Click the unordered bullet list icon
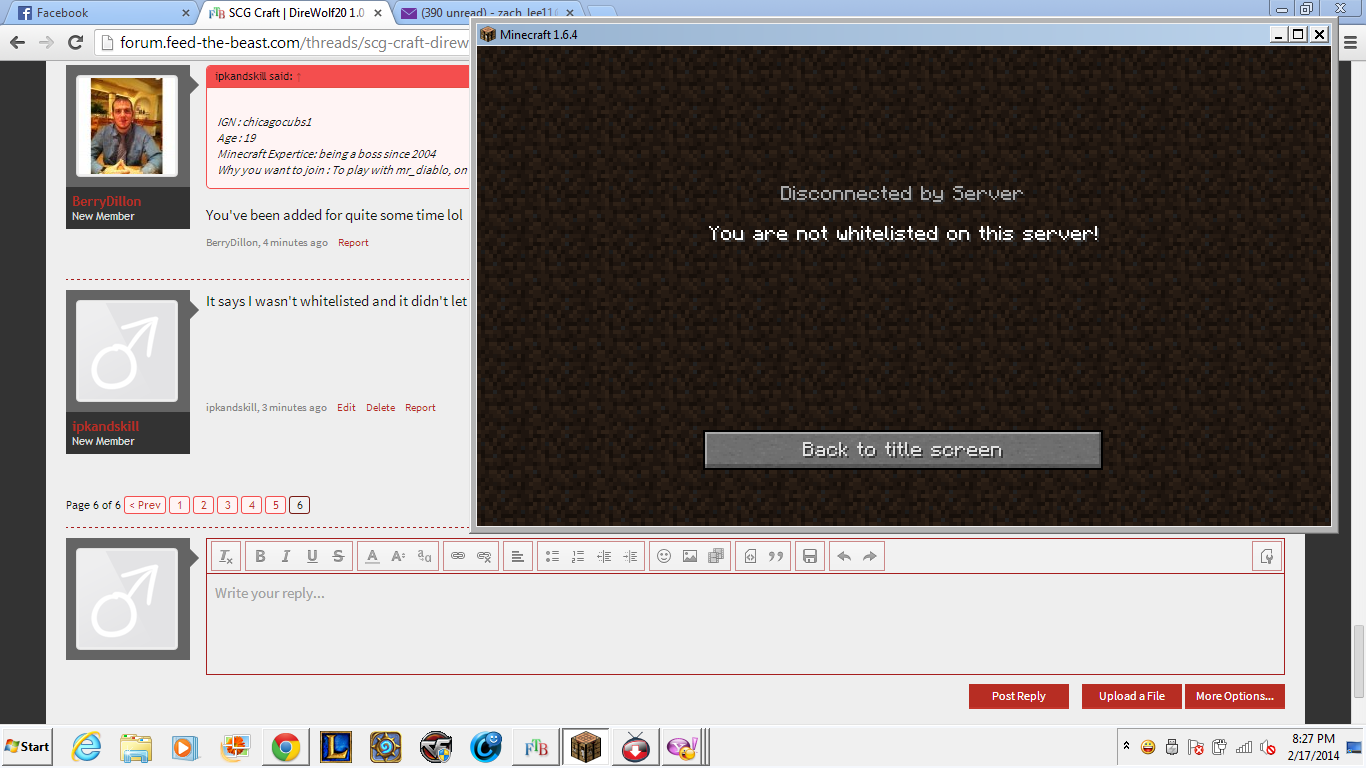 552,557
